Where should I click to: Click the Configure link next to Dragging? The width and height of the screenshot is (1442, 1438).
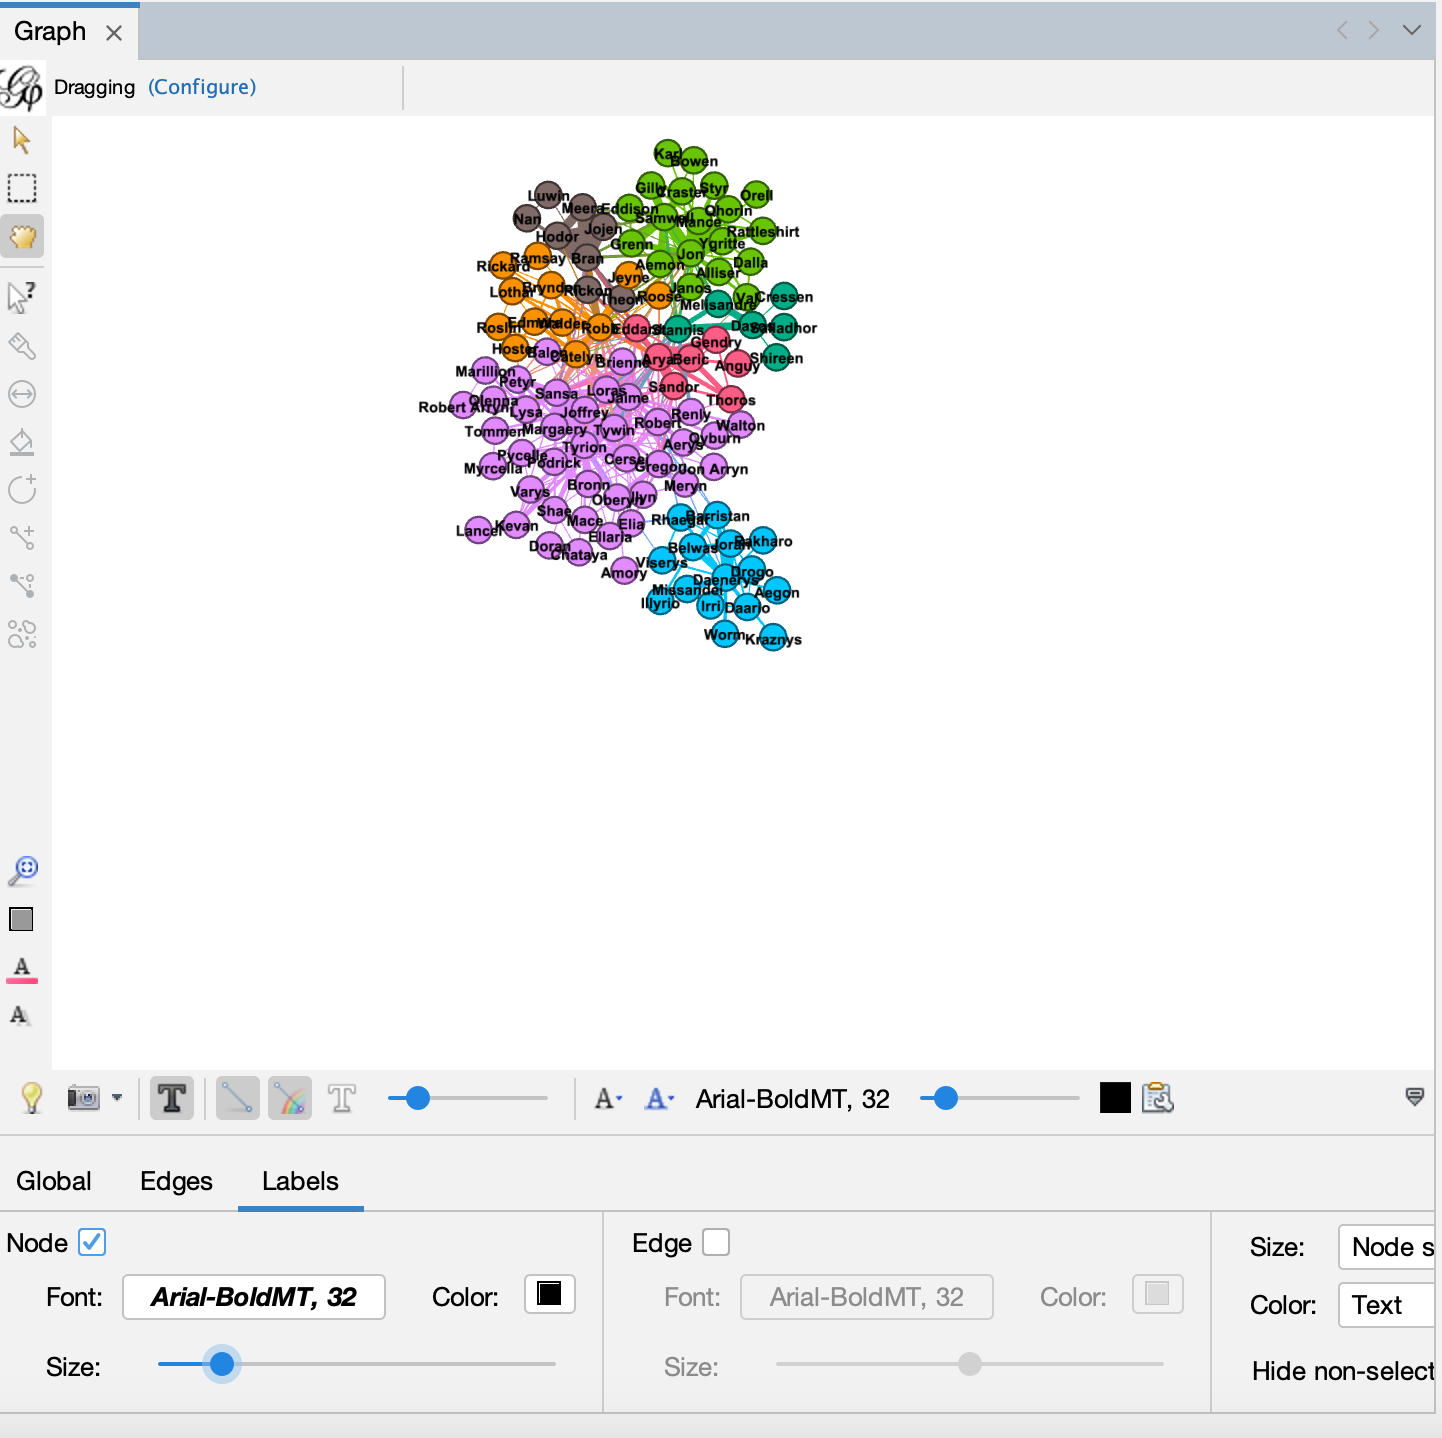click(x=202, y=87)
